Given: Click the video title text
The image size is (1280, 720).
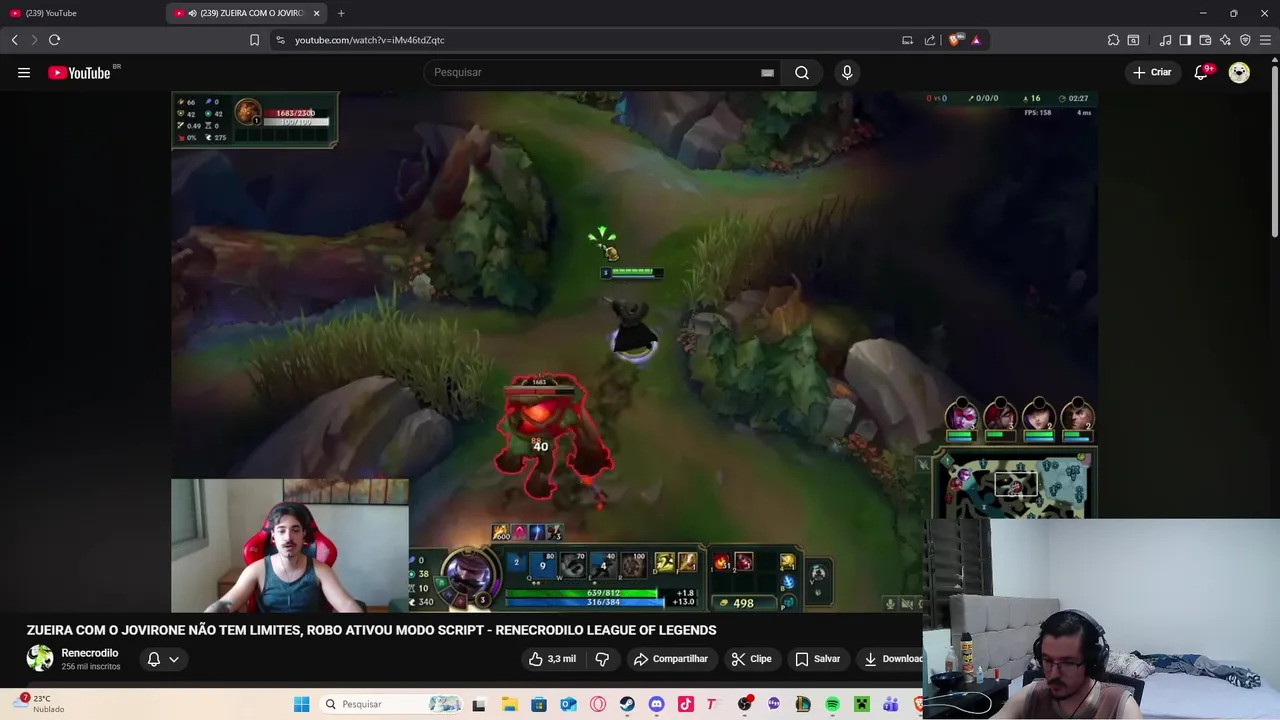Looking at the screenshot, I should click(x=371, y=630).
